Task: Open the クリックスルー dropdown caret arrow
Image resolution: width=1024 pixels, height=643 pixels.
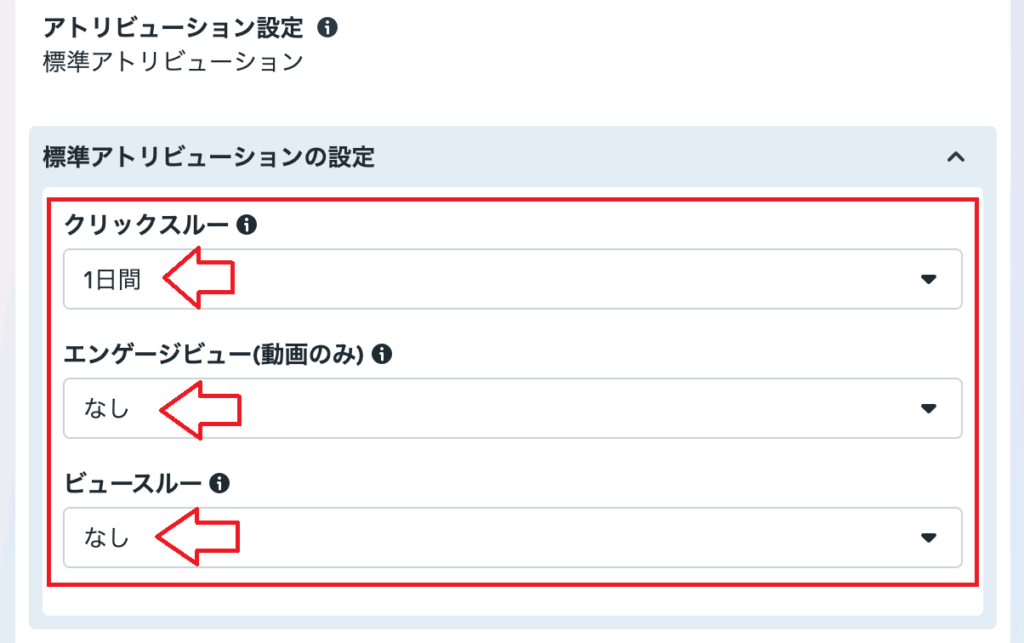Action: point(929,279)
